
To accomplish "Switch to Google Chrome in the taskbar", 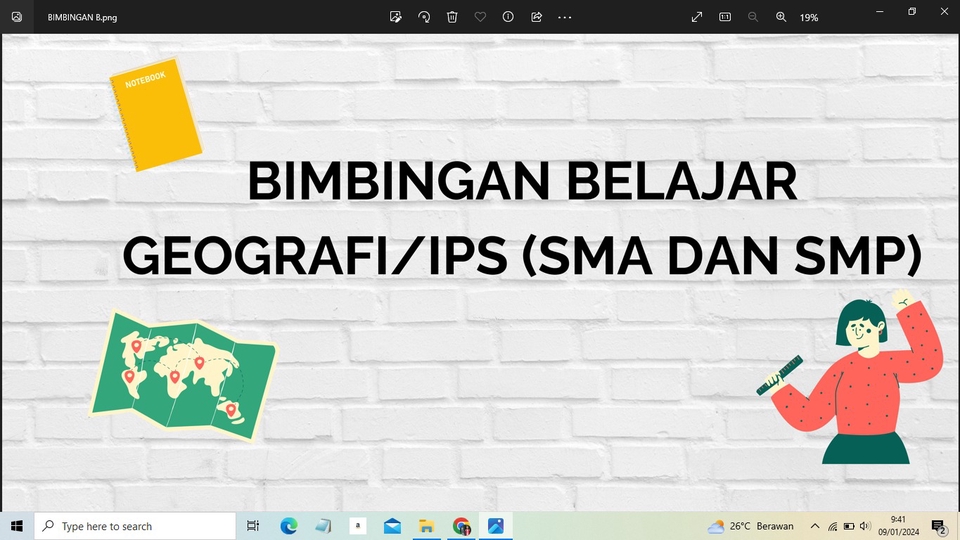I will 462,526.
